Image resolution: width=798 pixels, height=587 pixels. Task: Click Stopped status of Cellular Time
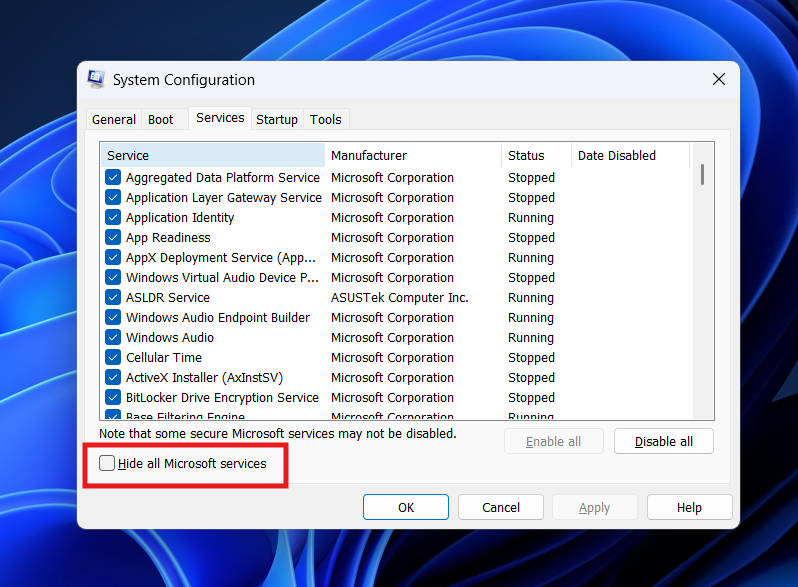[531, 358]
